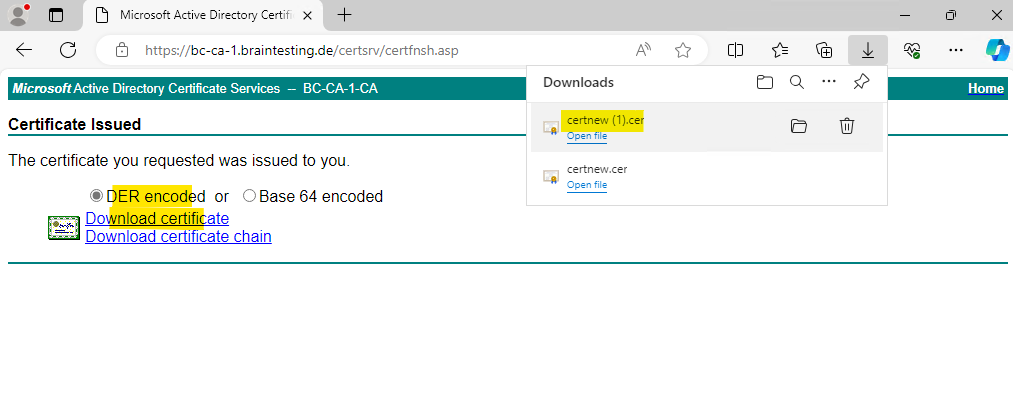Screen dimensions: 1013x416
Task: Search downloads with magnifier icon
Action: pyautogui.click(x=797, y=82)
